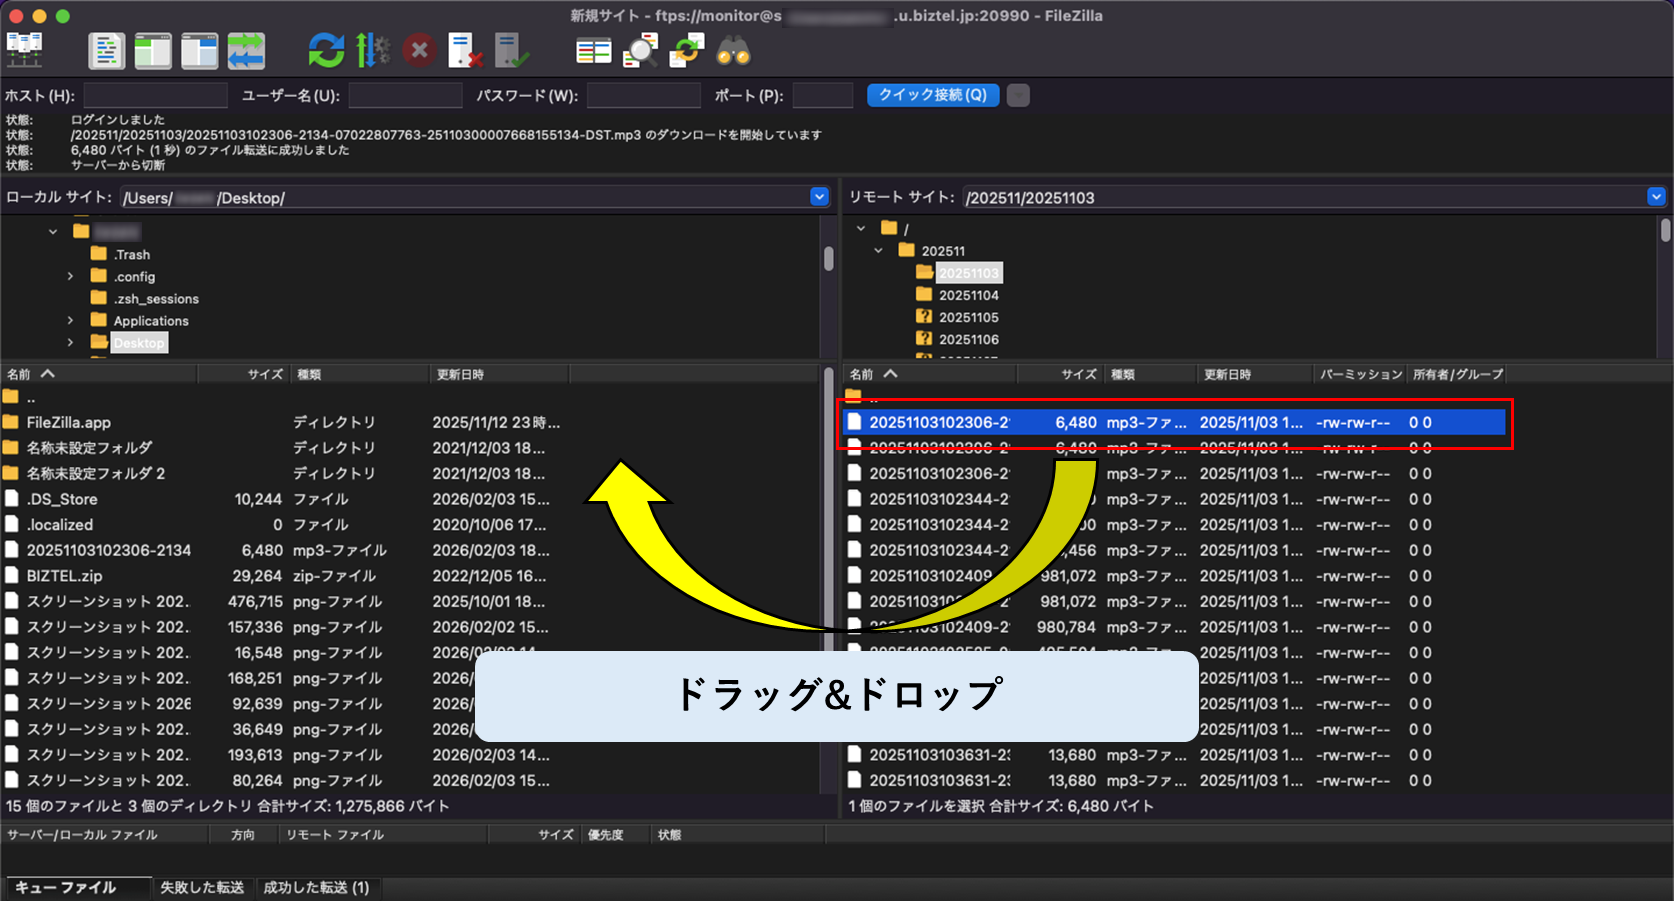Toggle the transfer queue display
This screenshot has height=901, width=1674.
pyautogui.click(x=246, y=50)
